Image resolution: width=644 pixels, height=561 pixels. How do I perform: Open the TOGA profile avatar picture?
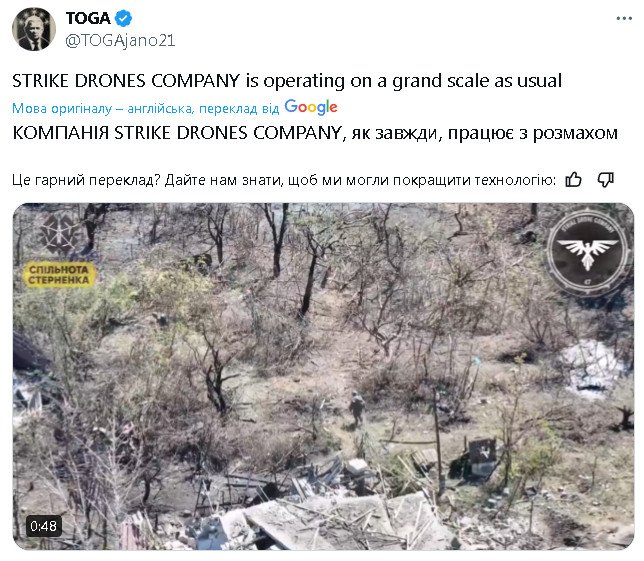[x=34, y=29]
